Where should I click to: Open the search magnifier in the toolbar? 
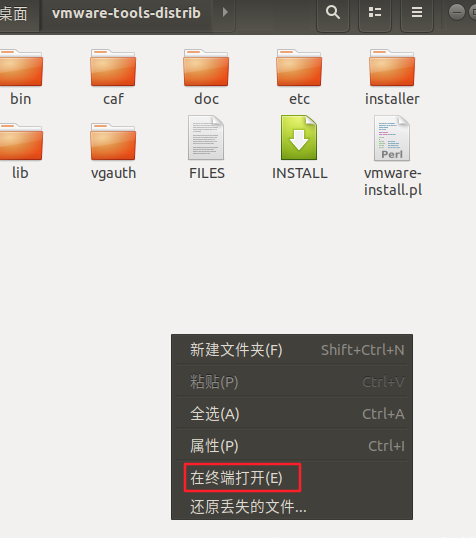pos(333,14)
